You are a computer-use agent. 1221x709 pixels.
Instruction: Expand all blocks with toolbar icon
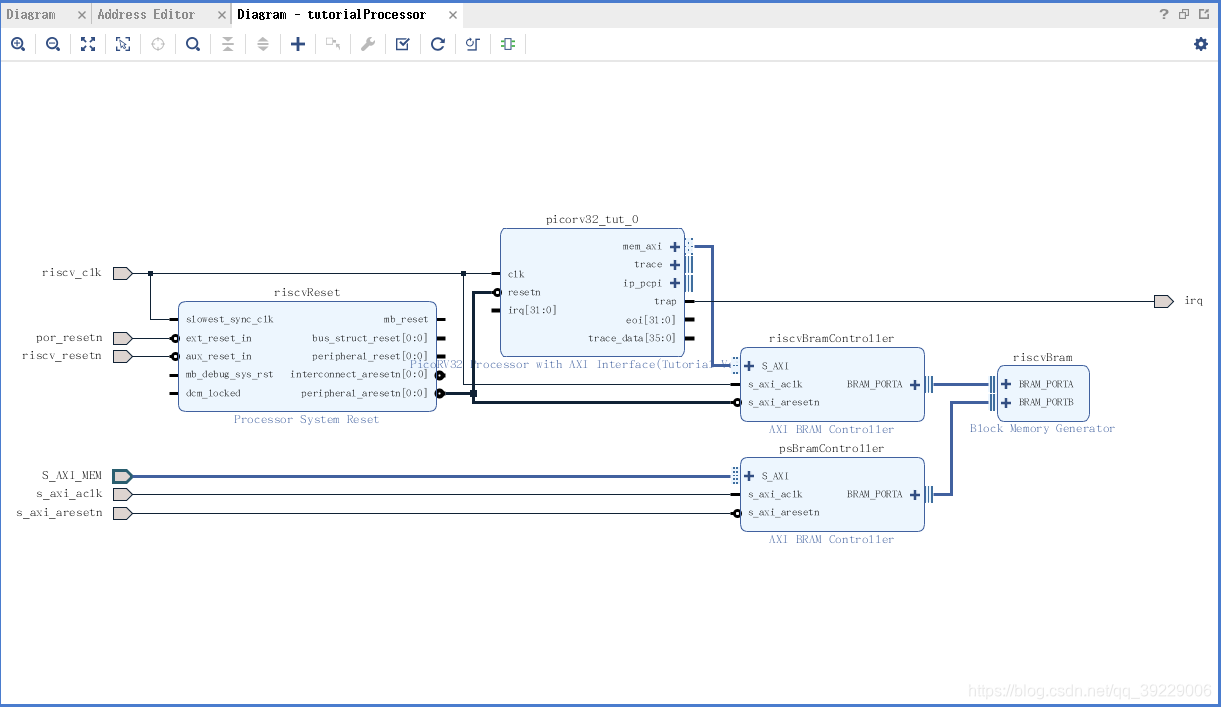click(x=263, y=44)
